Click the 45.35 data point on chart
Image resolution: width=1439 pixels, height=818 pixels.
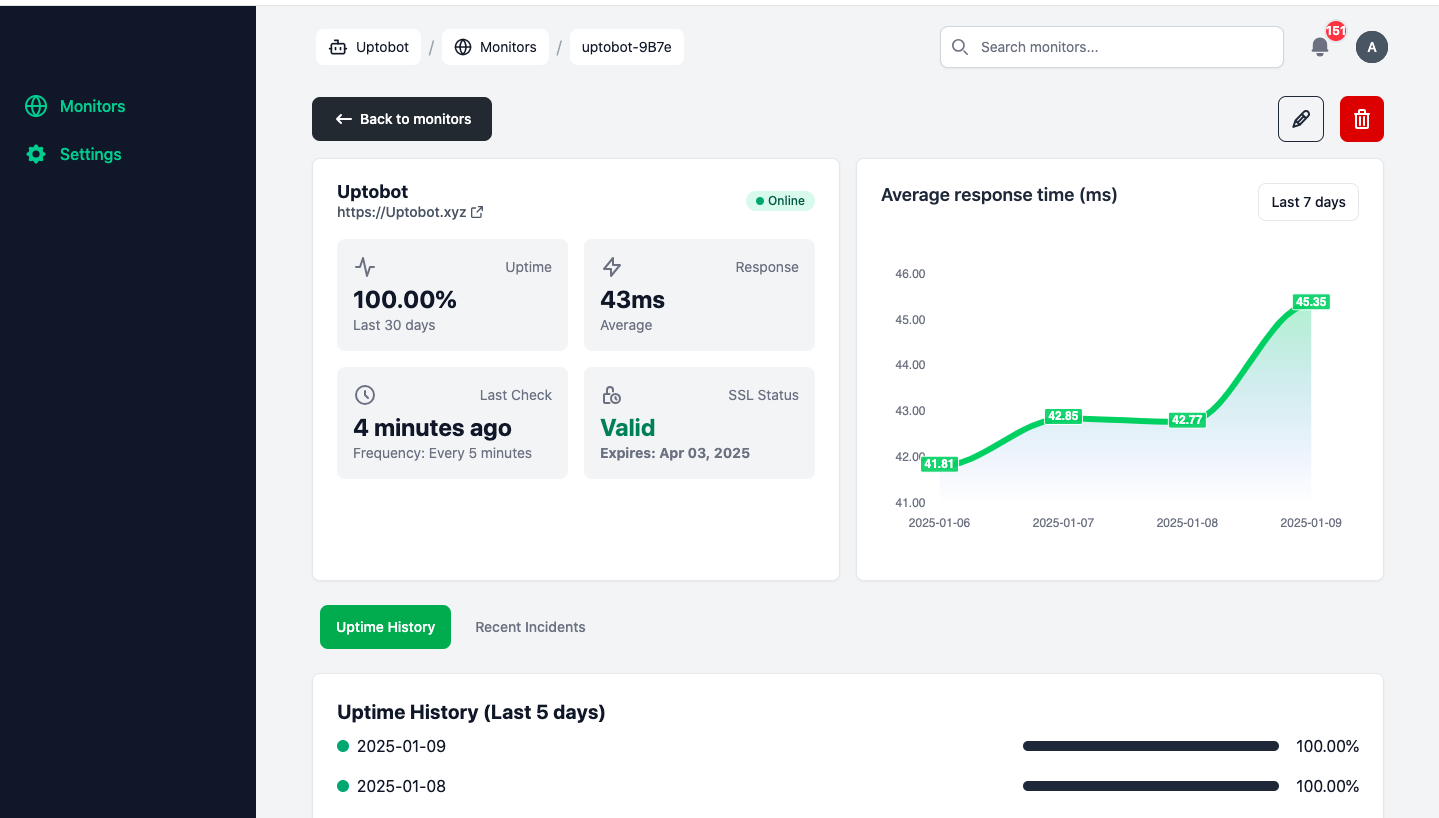coord(1310,301)
